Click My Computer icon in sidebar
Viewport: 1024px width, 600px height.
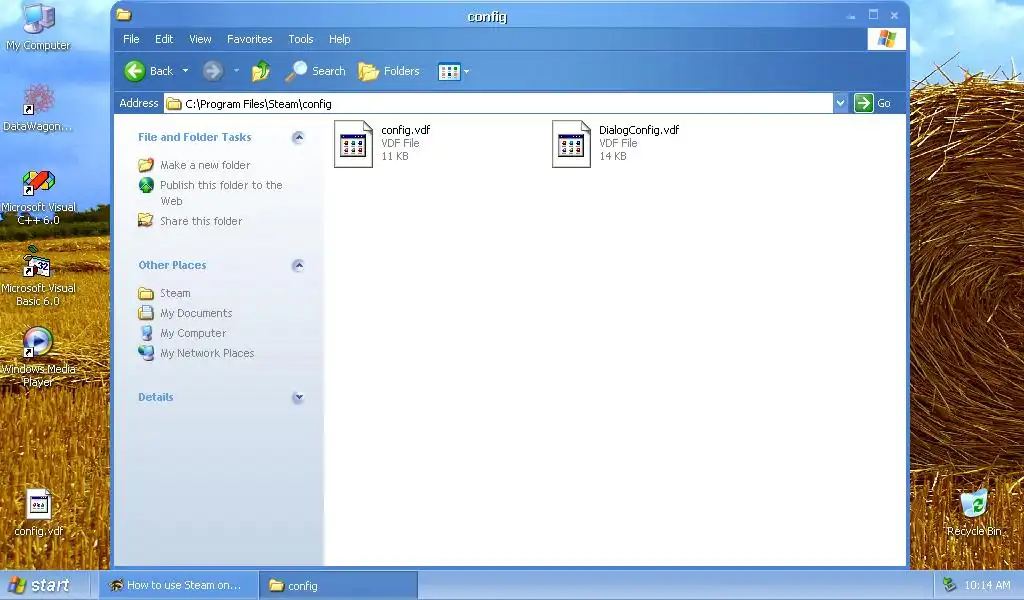(146, 333)
